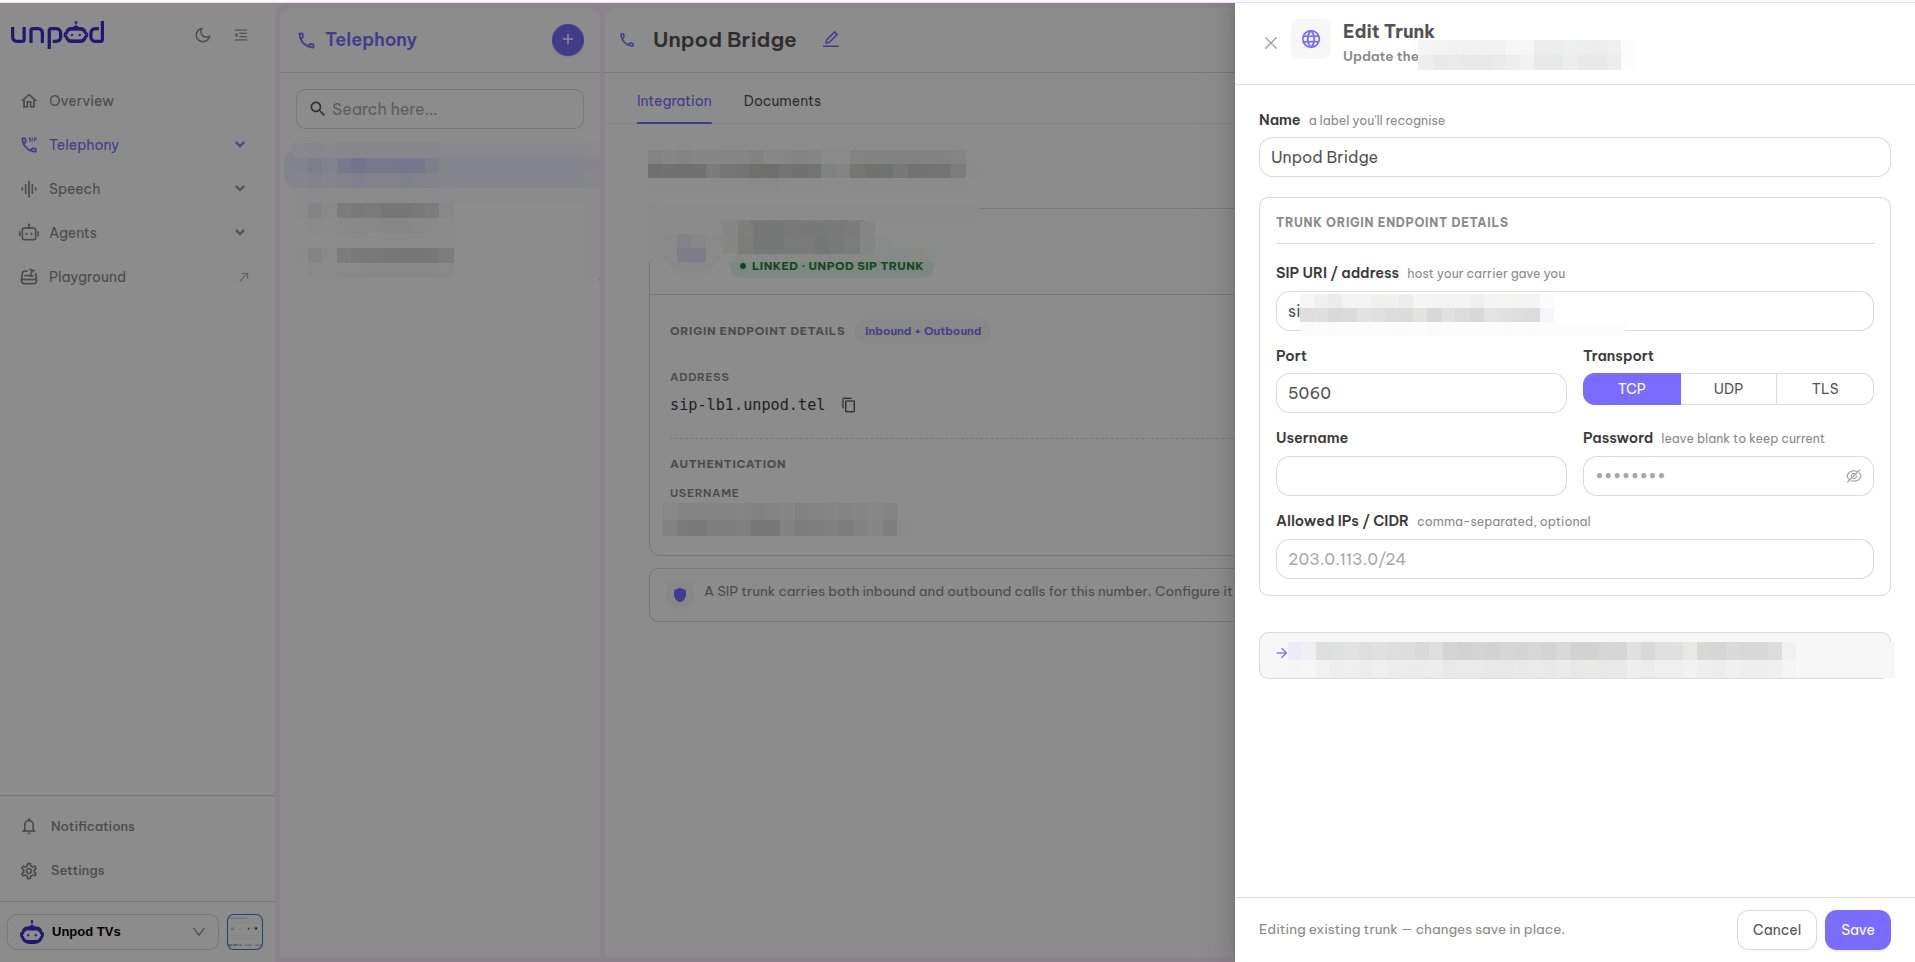Expand the Telephony sidebar chevron
Viewport: 1915px width, 962px height.
(240, 145)
